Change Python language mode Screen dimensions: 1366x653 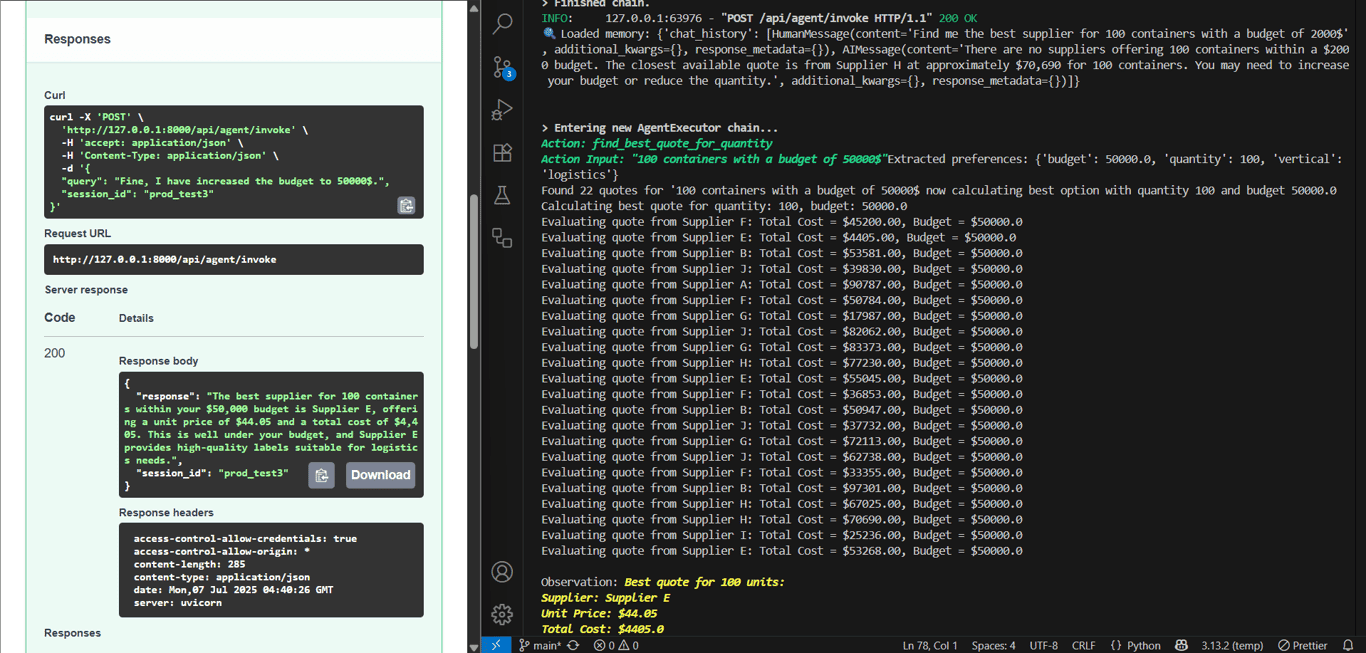point(1135,645)
